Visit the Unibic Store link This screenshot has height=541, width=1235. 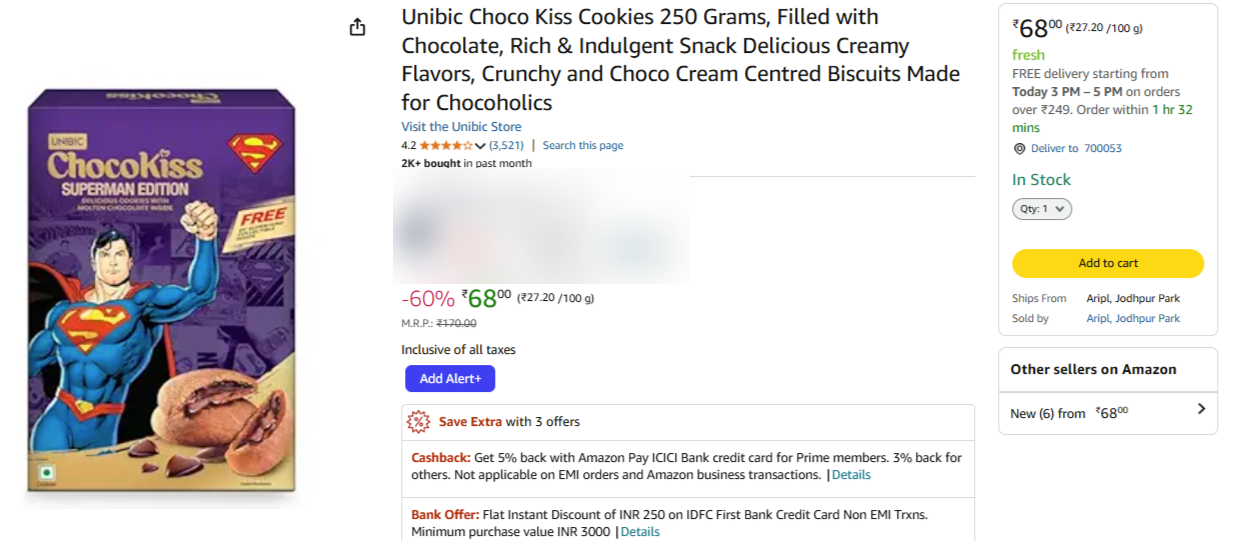point(461,127)
